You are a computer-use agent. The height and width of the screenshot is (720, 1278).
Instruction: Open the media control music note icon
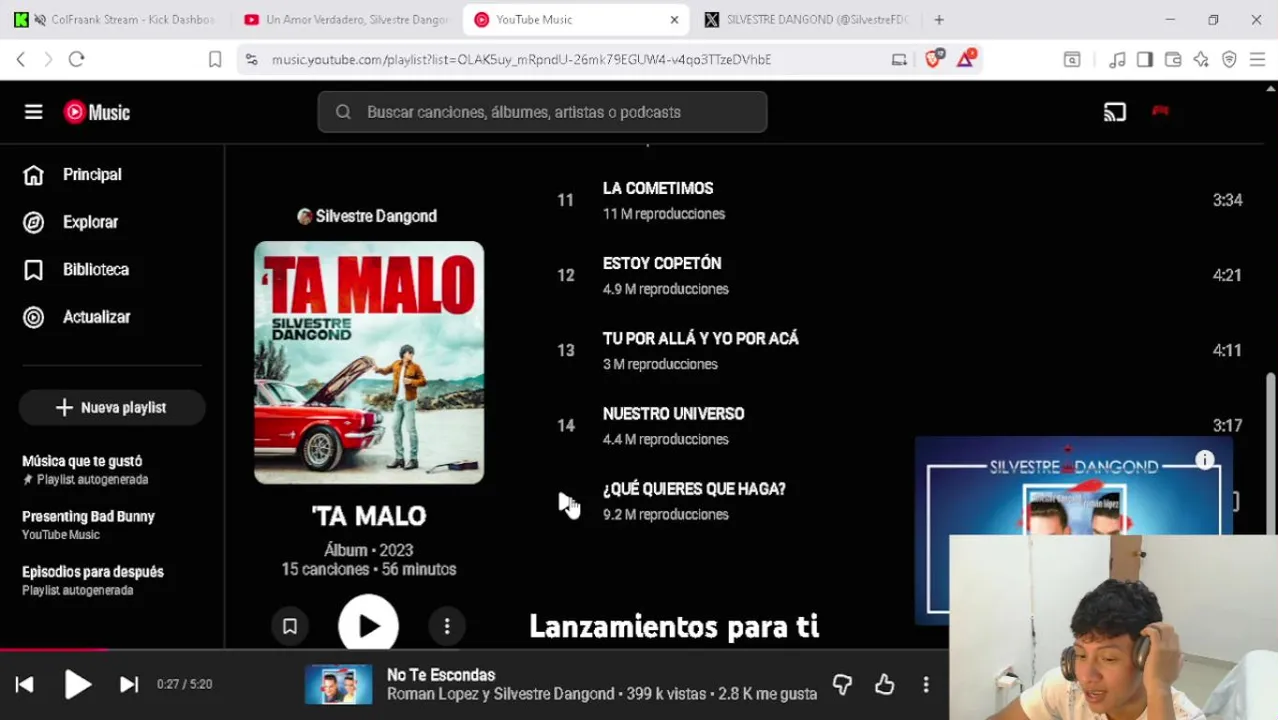[1118, 60]
